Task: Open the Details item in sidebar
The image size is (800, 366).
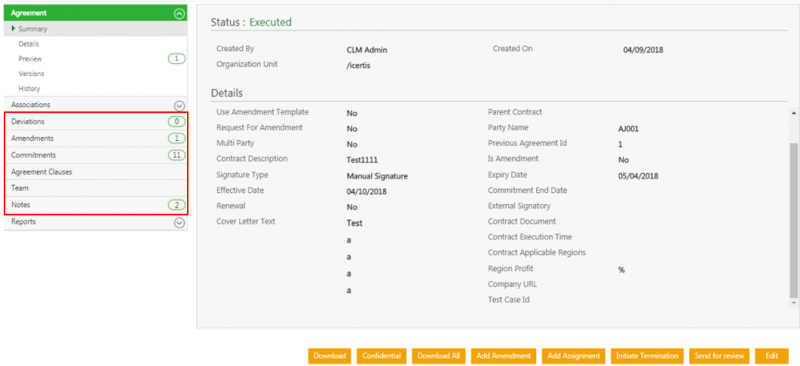Action: pos(29,44)
